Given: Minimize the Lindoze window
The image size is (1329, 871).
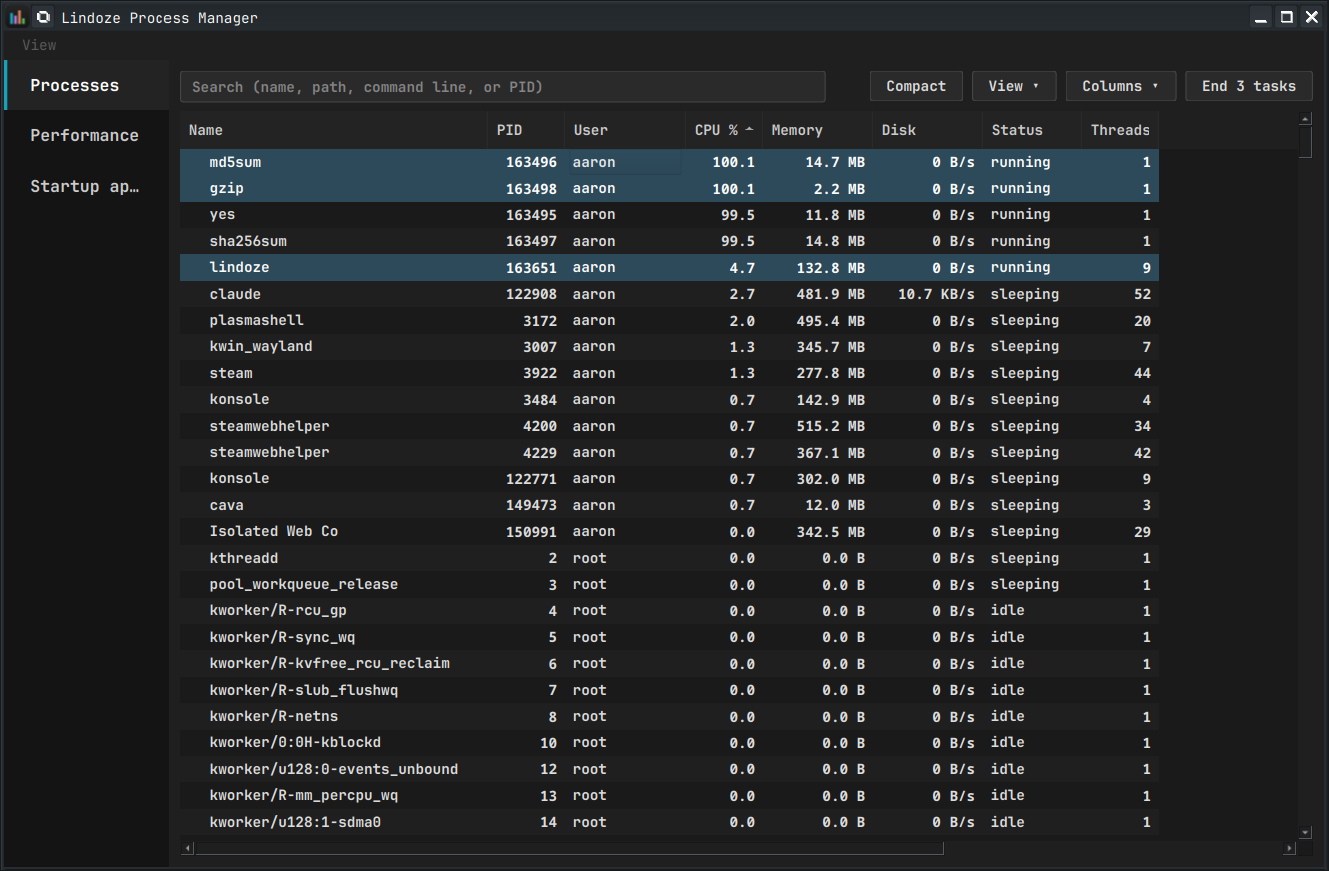Looking at the screenshot, I should 1262,17.
